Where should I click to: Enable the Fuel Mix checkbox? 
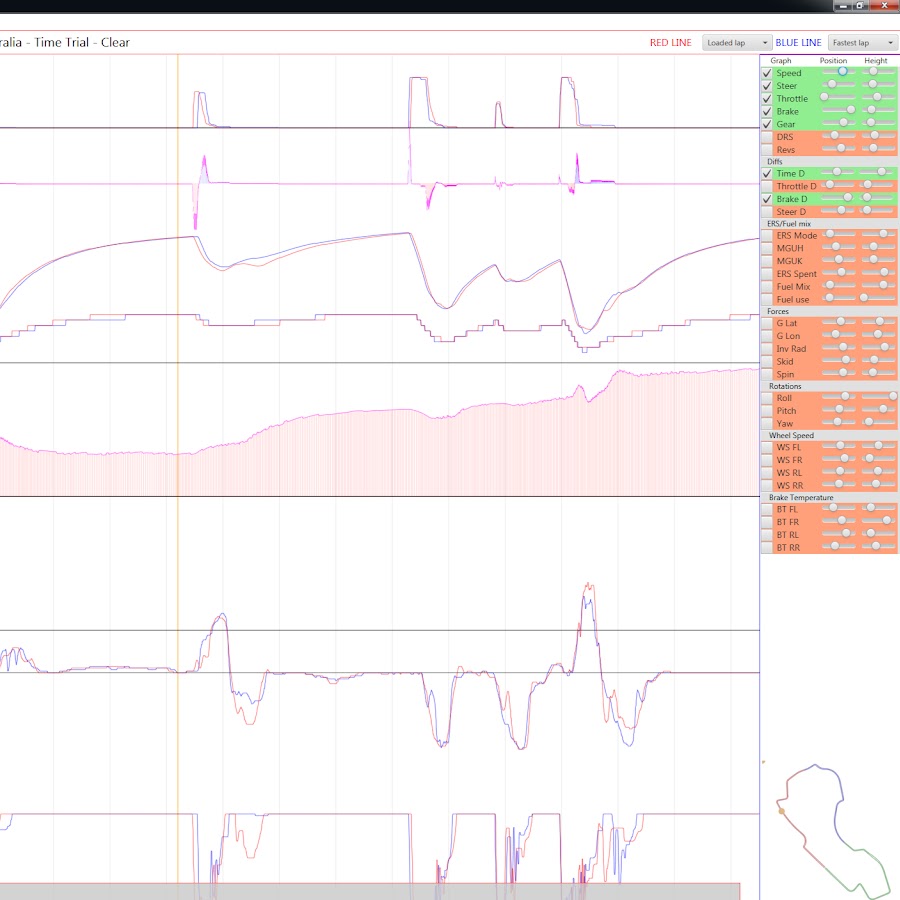pyautogui.click(x=767, y=286)
